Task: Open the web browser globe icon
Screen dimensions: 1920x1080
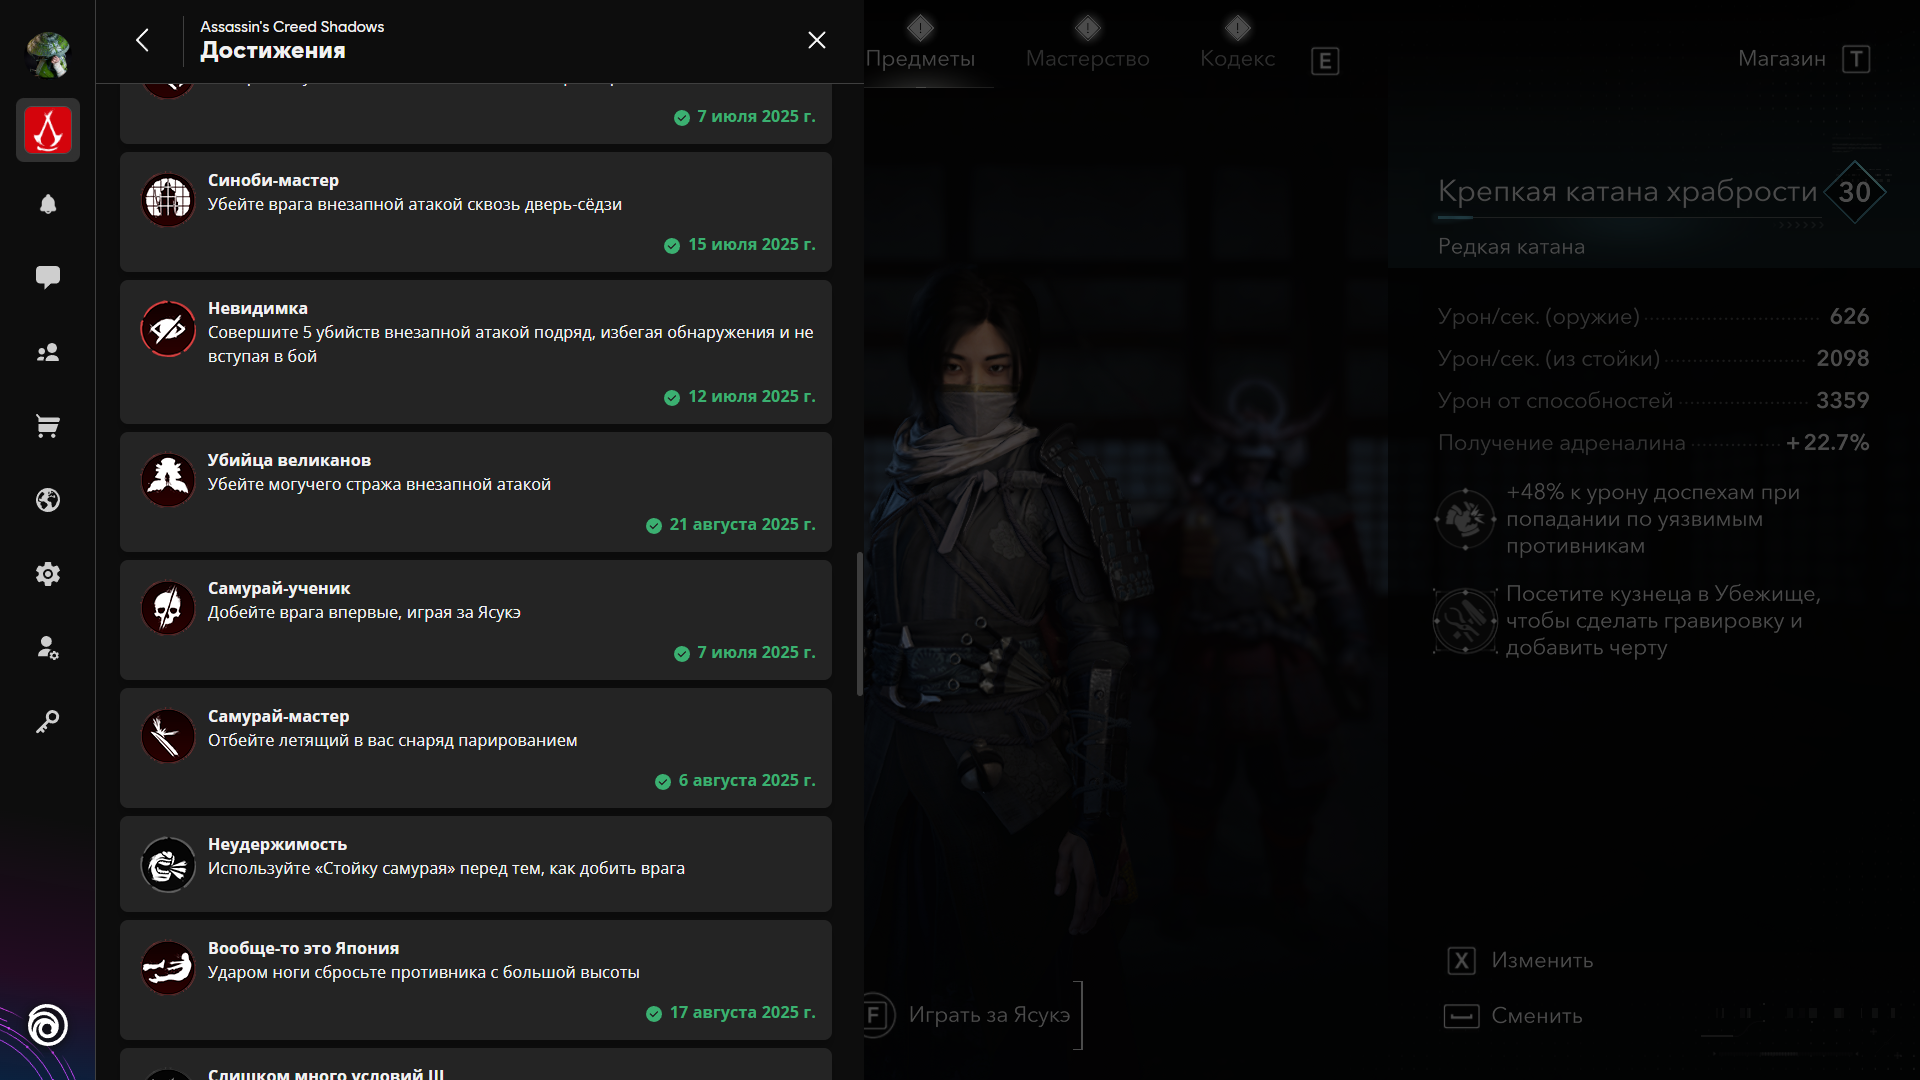Action: click(48, 500)
